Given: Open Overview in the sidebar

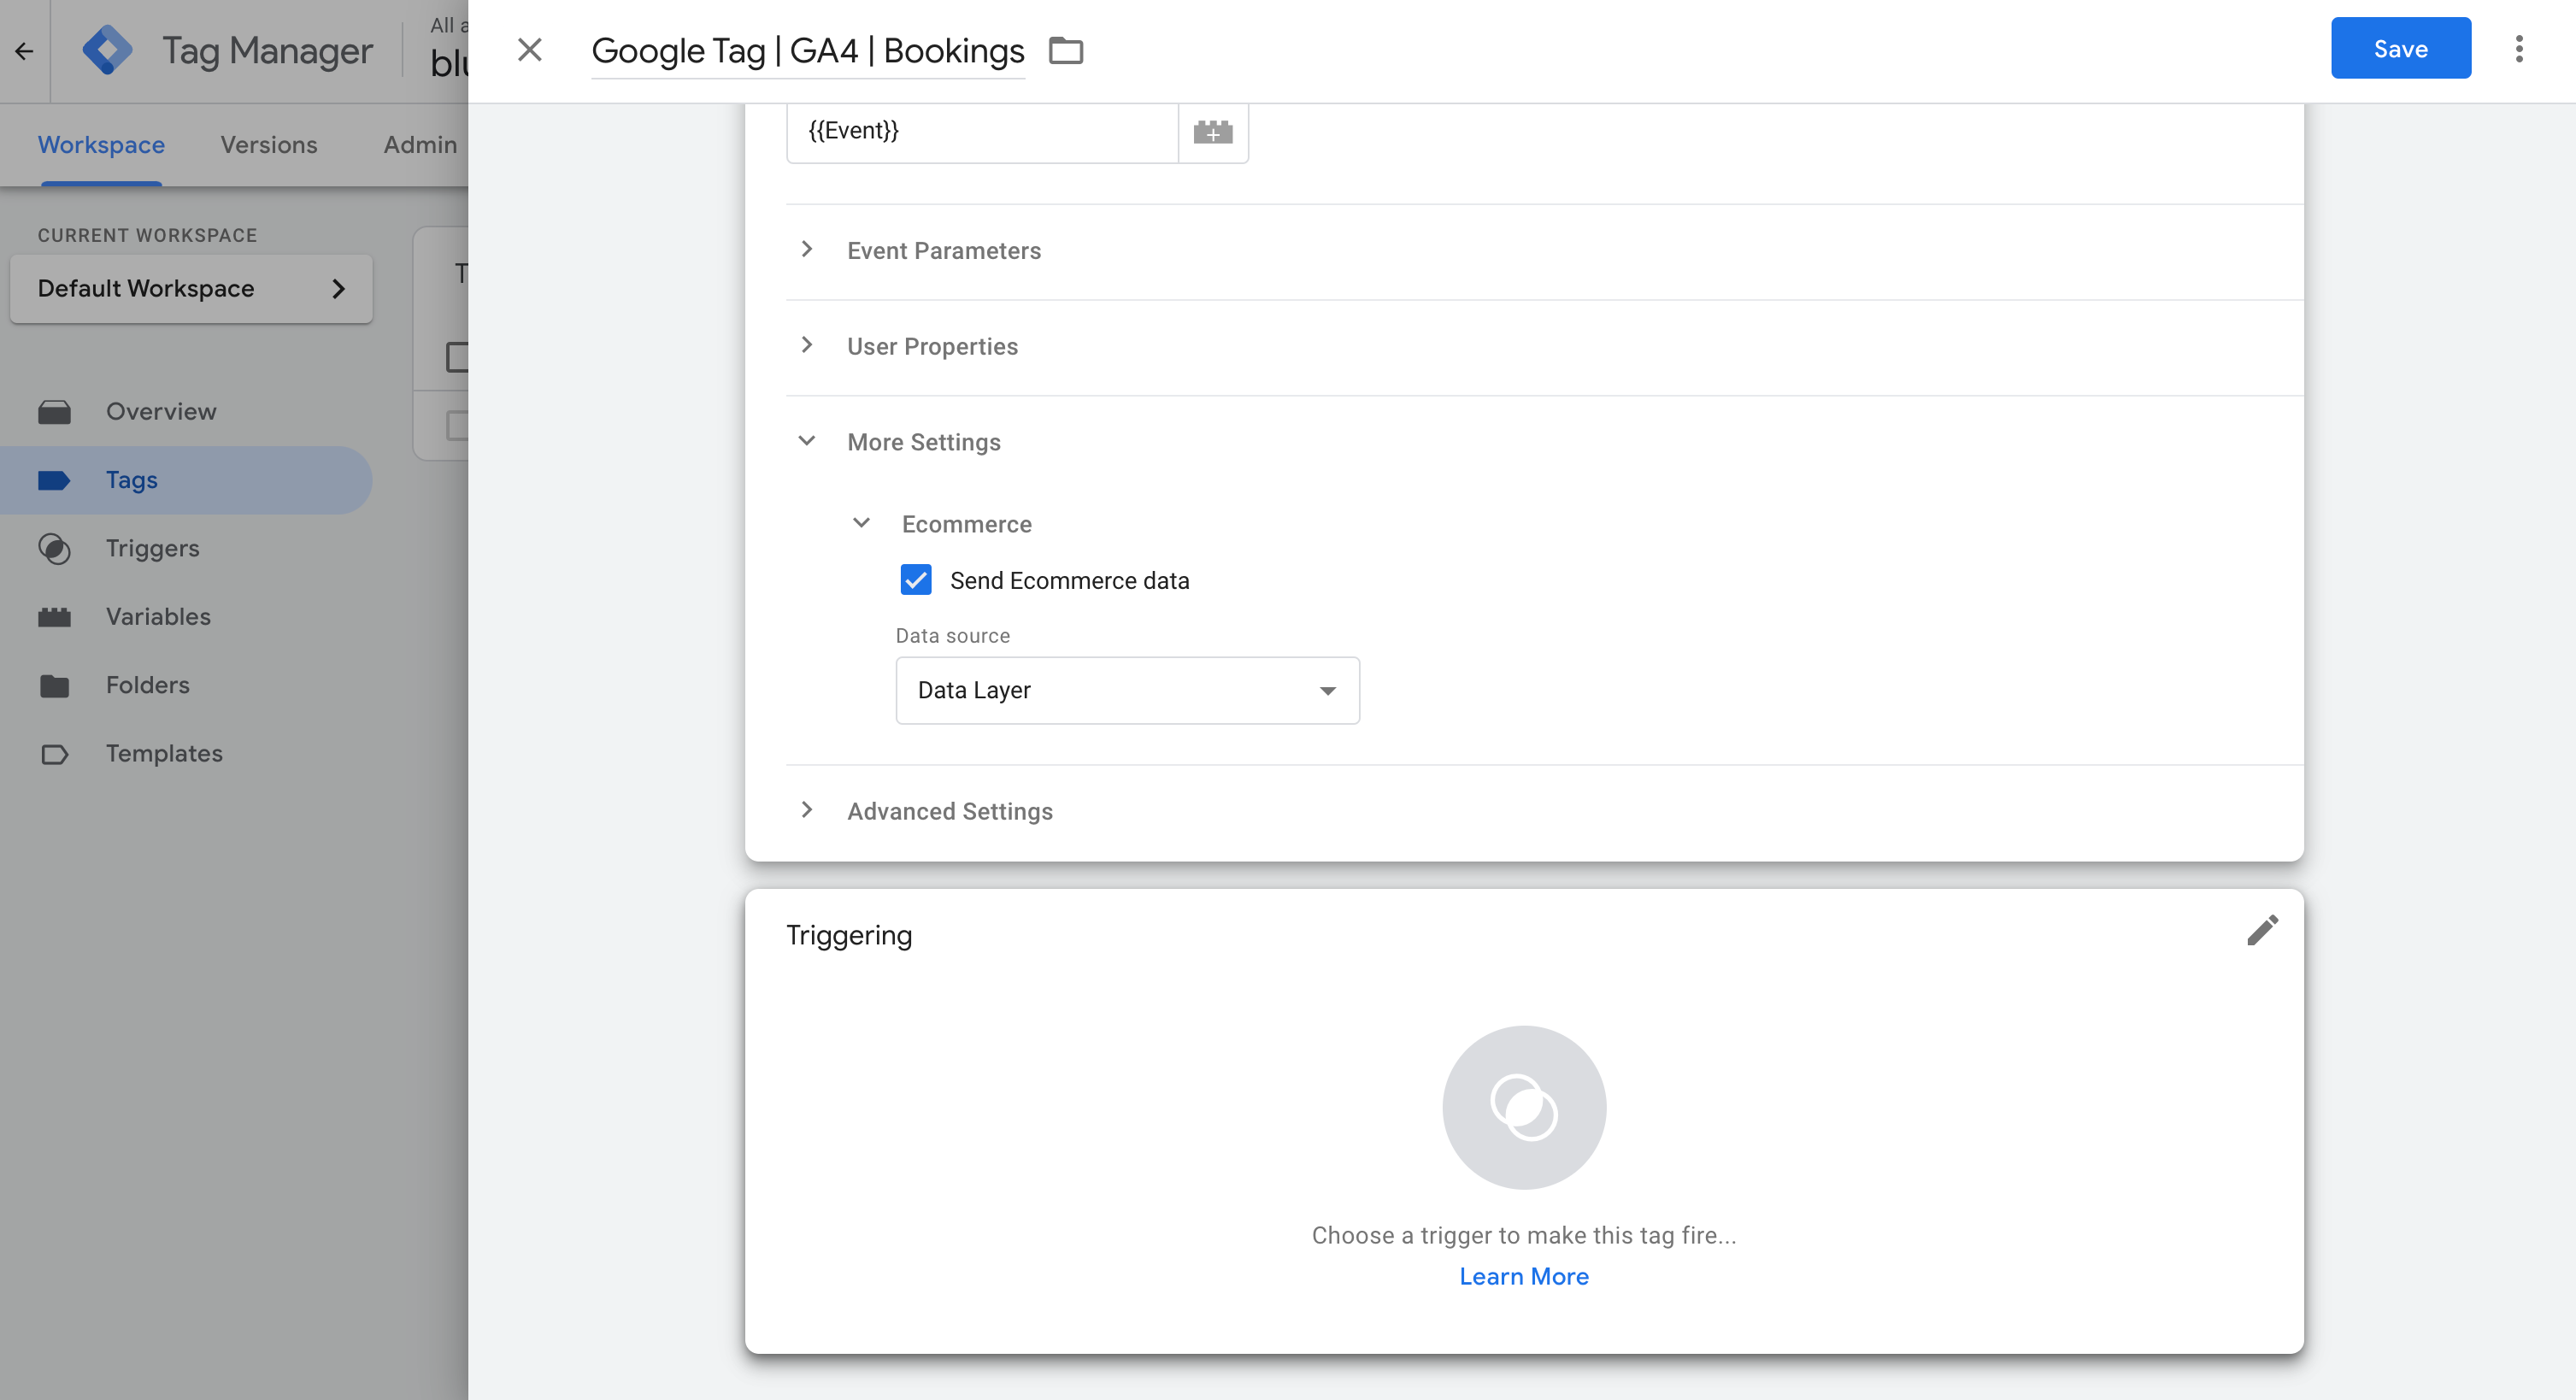Looking at the screenshot, I should coord(186,411).
